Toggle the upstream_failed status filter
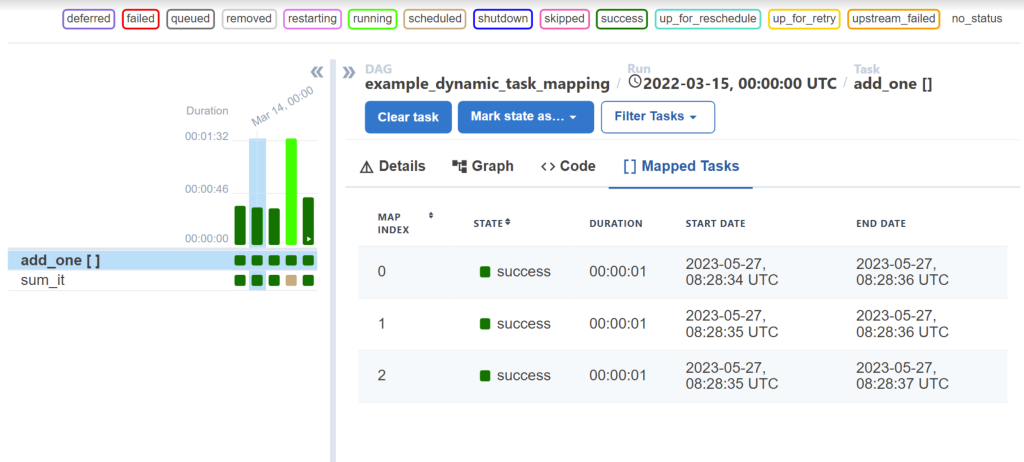1024x462 pixels. 893,18
